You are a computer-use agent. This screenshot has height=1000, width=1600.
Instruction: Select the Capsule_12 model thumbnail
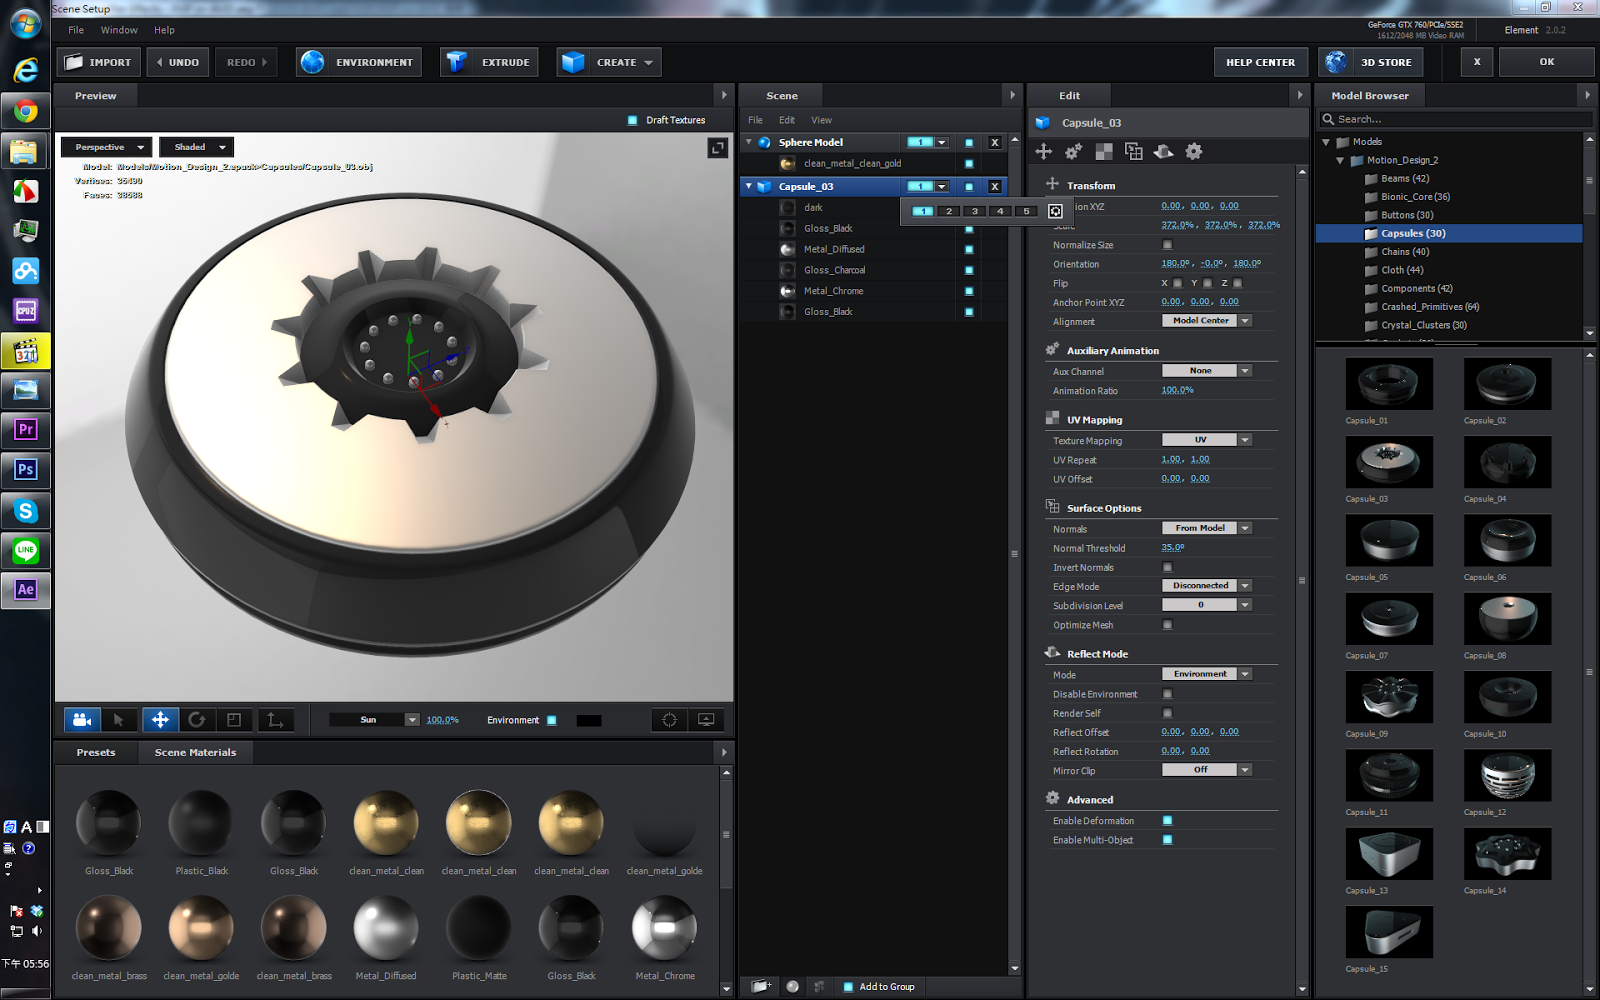pos(1508,776)
